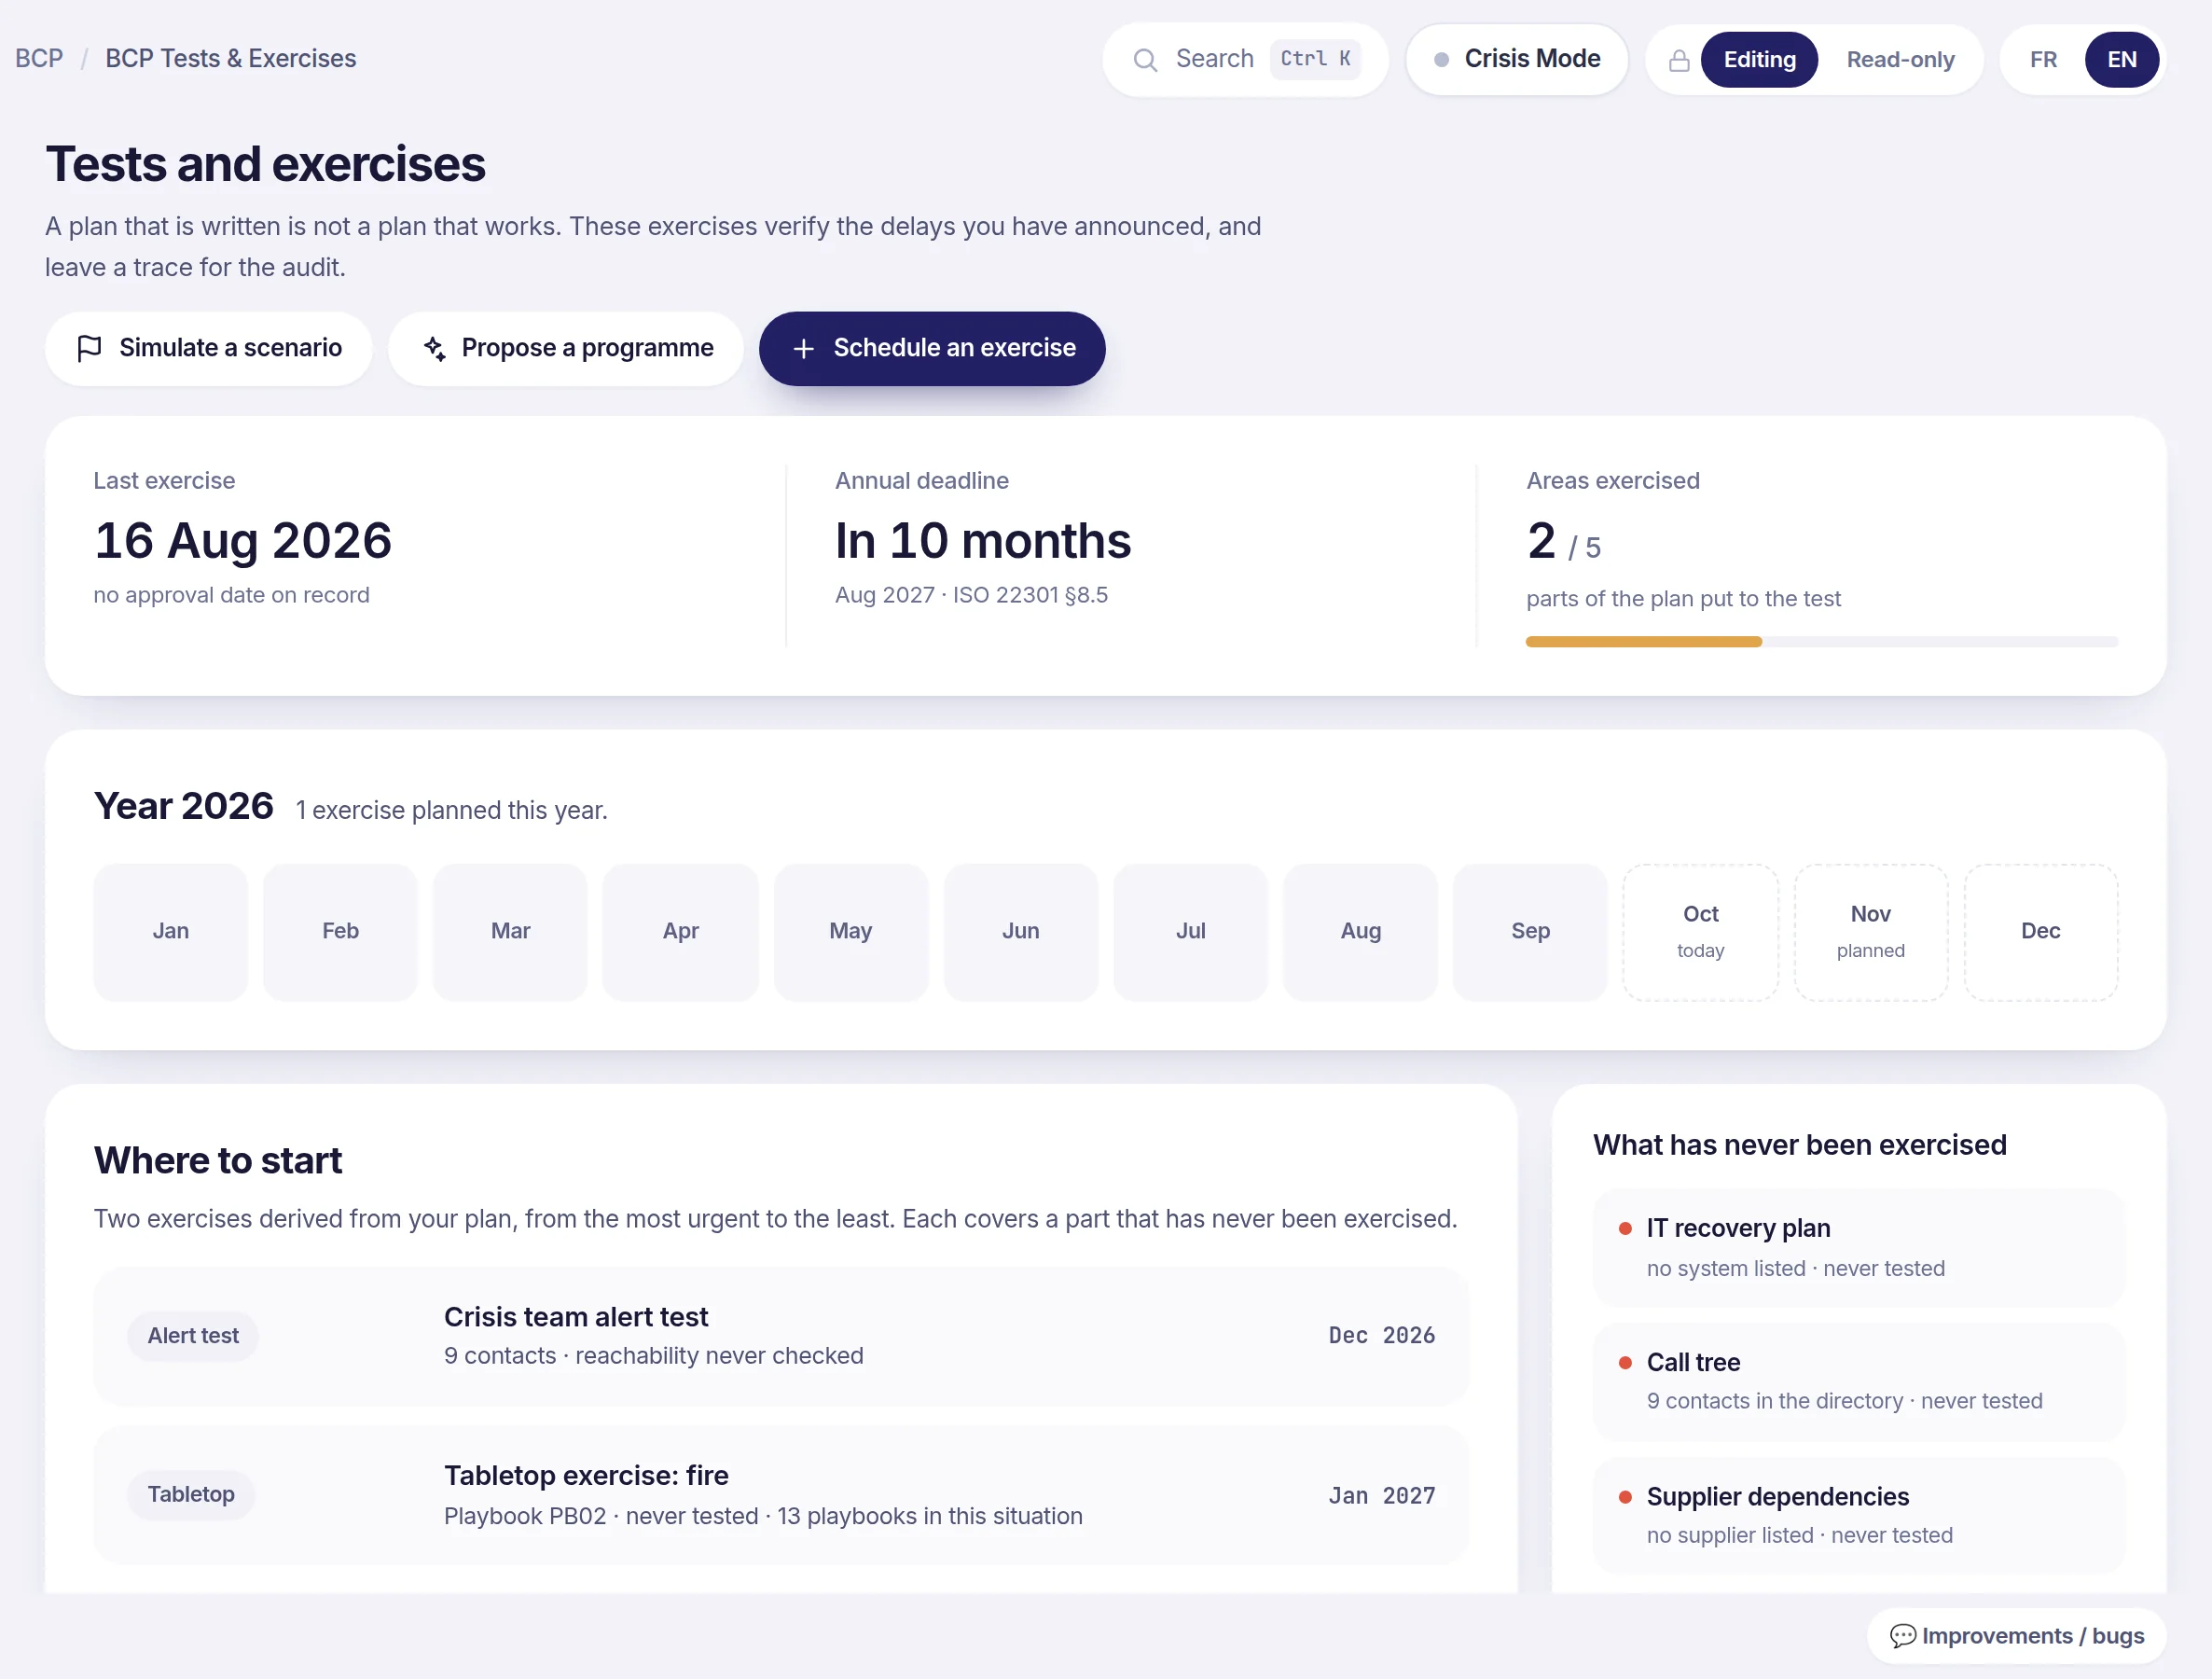Image resolution: width=2212 pixels, height=1679 pixels.
Task: Click the sparkle icon on Propose a programme
Action: click(x=434, y=348)
